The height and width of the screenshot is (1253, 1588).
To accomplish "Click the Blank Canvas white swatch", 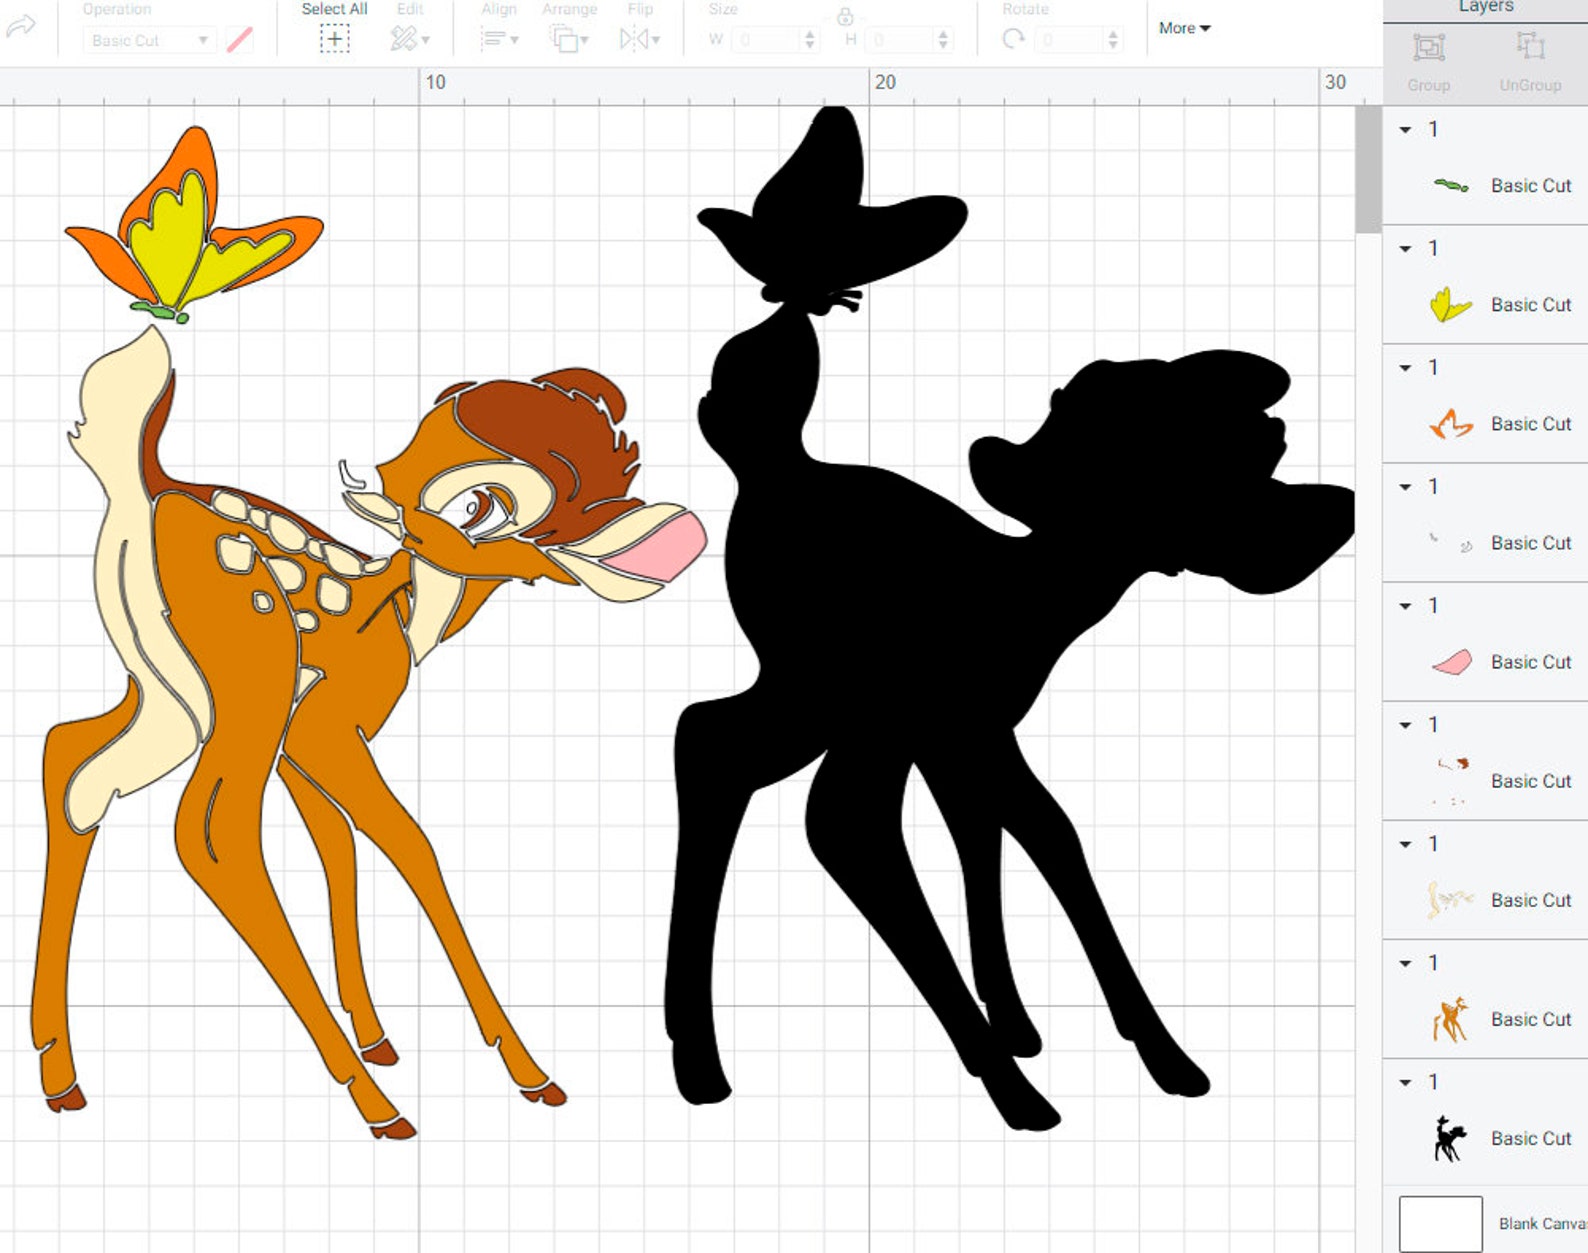I will point(1440,1223).
